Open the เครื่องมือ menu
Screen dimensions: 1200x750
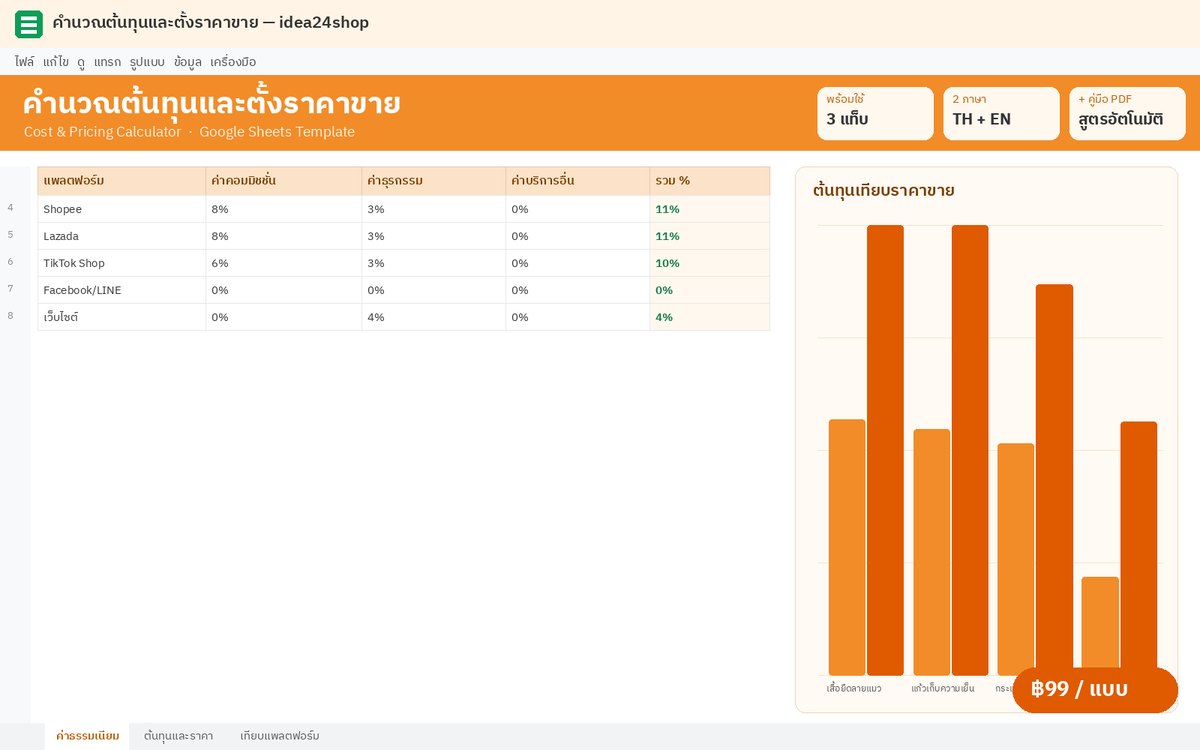pos(233,62)
